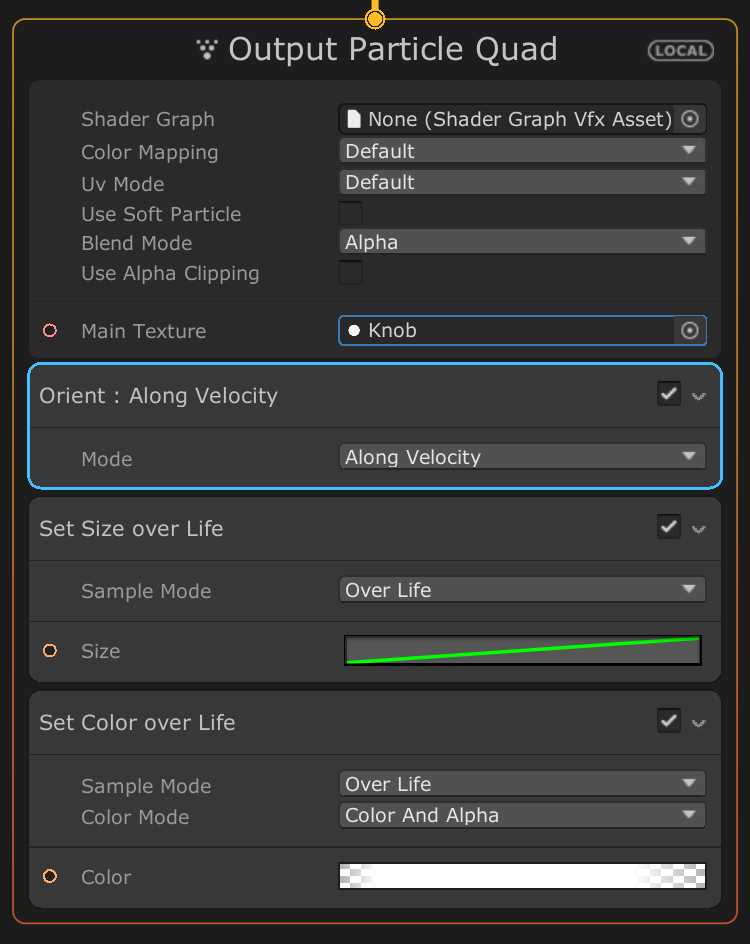Image resolution: width=750 pixels, height=944 pixels.
Task: Open the Orient Mode Along Velocity dropdown
Action: click(522, 457)
